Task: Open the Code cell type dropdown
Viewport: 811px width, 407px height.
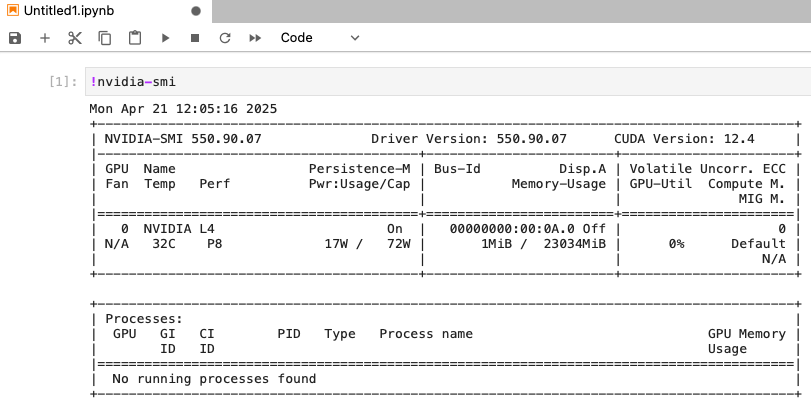Action: pyautogui.click(x=320, y=38)
